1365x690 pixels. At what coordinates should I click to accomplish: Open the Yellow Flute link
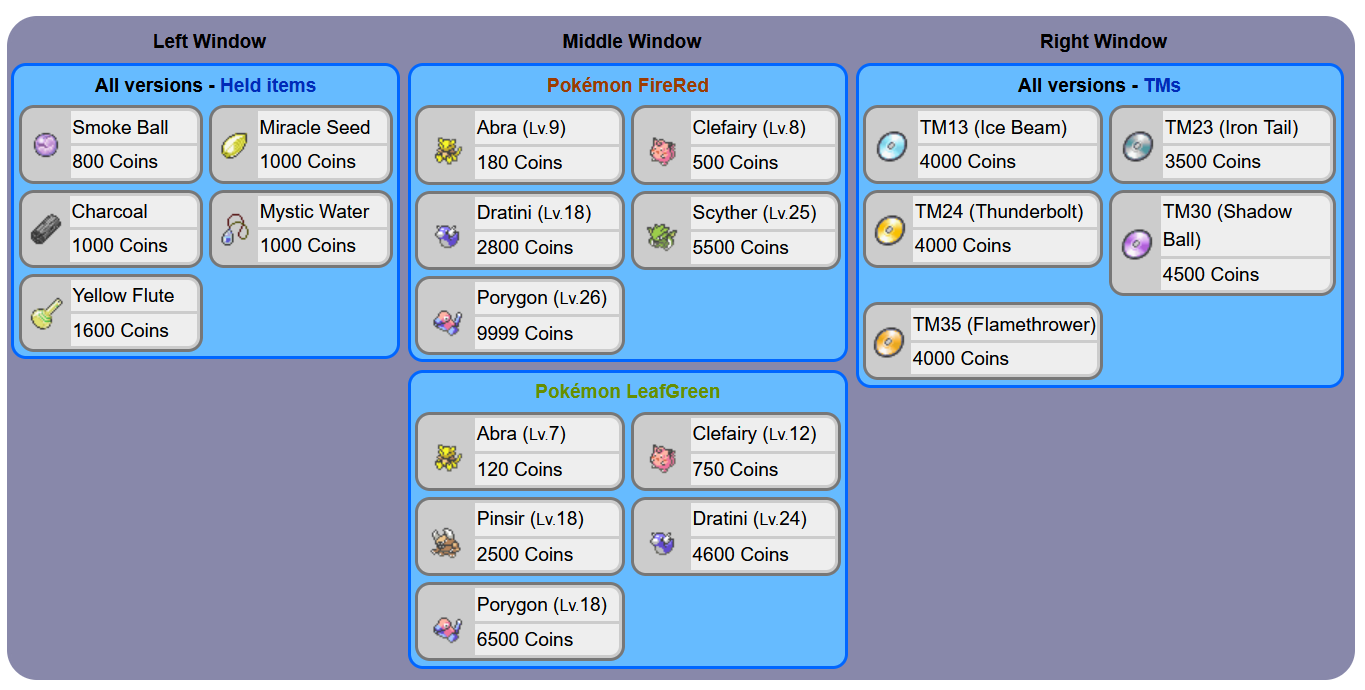pyautogui.click(x=123, y=295)
